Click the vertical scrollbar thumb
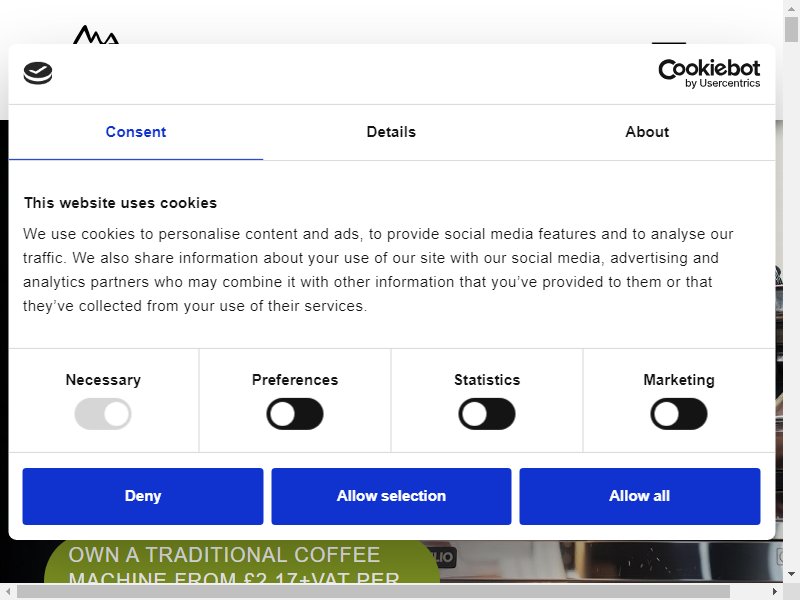The height and width of the screenshot is (600, 800). (791, 30)
